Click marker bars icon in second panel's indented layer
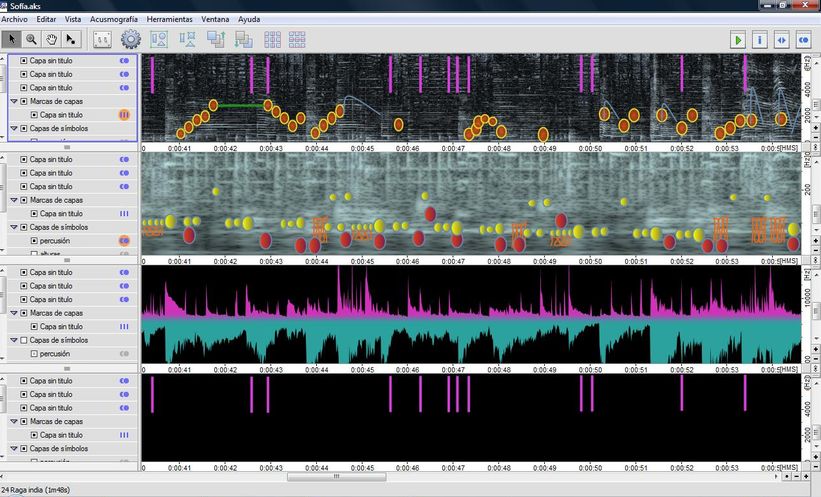Viewport: 821px width, 497px height. (124, 214)
